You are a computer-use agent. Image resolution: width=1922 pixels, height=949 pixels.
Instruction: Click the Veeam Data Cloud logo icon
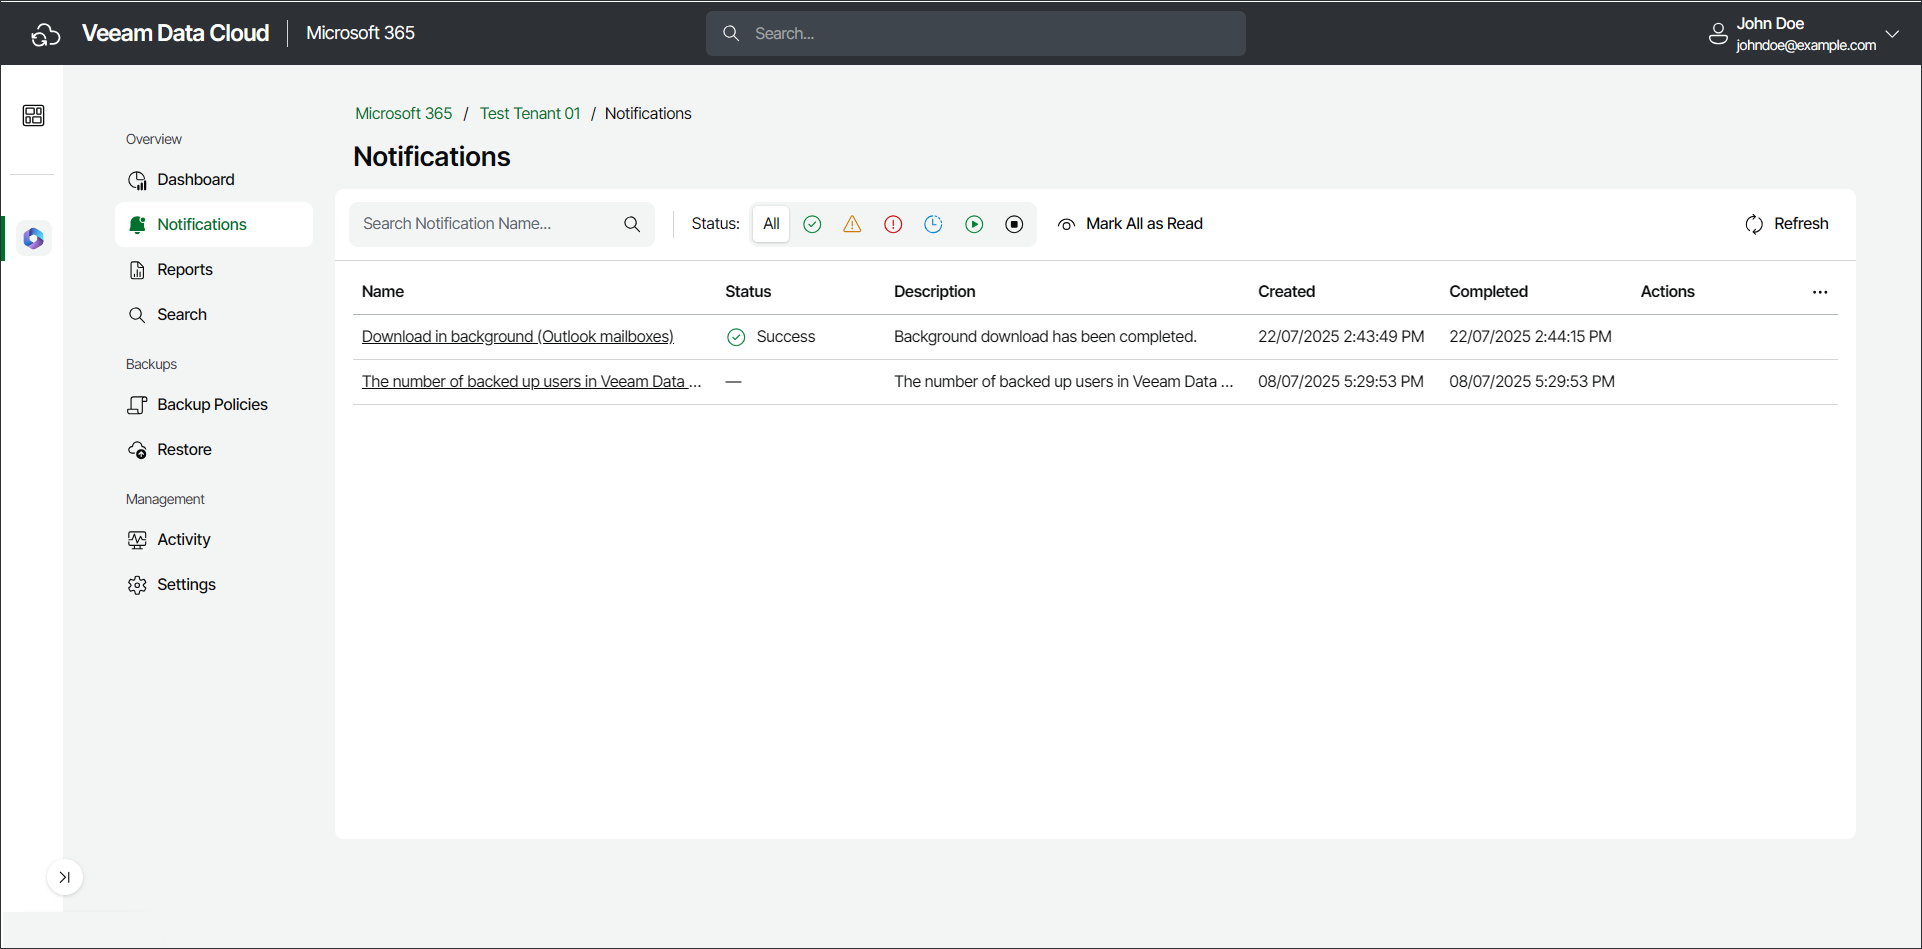[x=46, y=34]
